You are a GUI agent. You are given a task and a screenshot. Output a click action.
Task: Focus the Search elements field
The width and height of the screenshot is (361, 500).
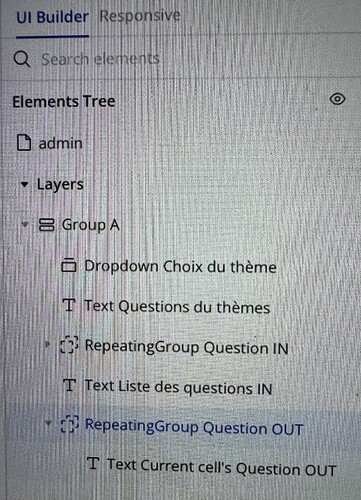tap(100, 59)
